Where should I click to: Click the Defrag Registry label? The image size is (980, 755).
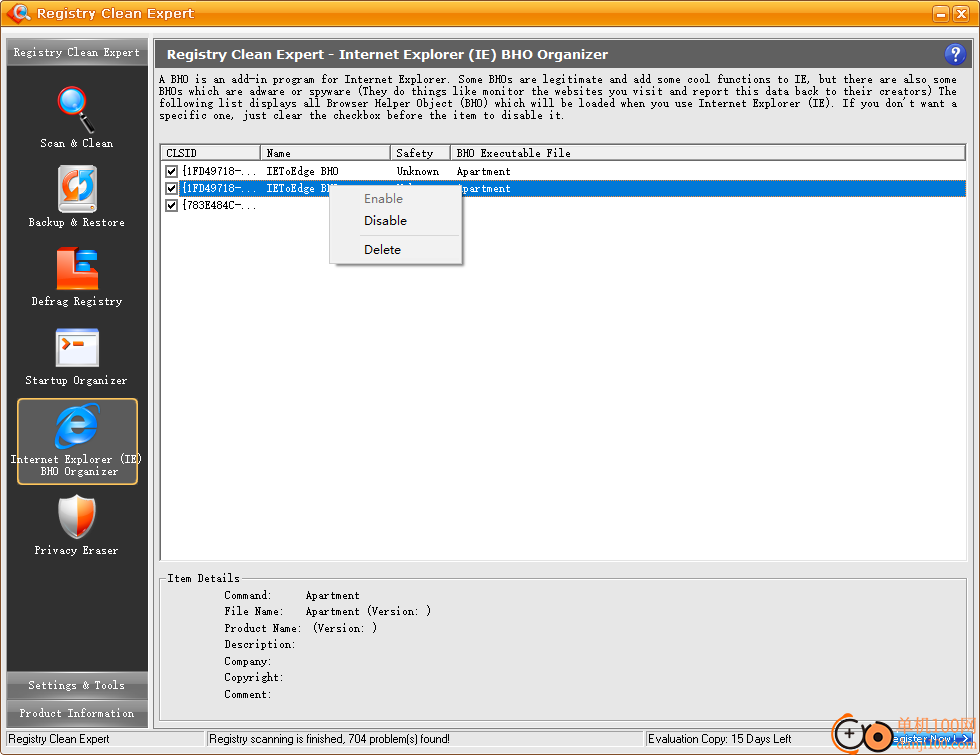point(77,301)
